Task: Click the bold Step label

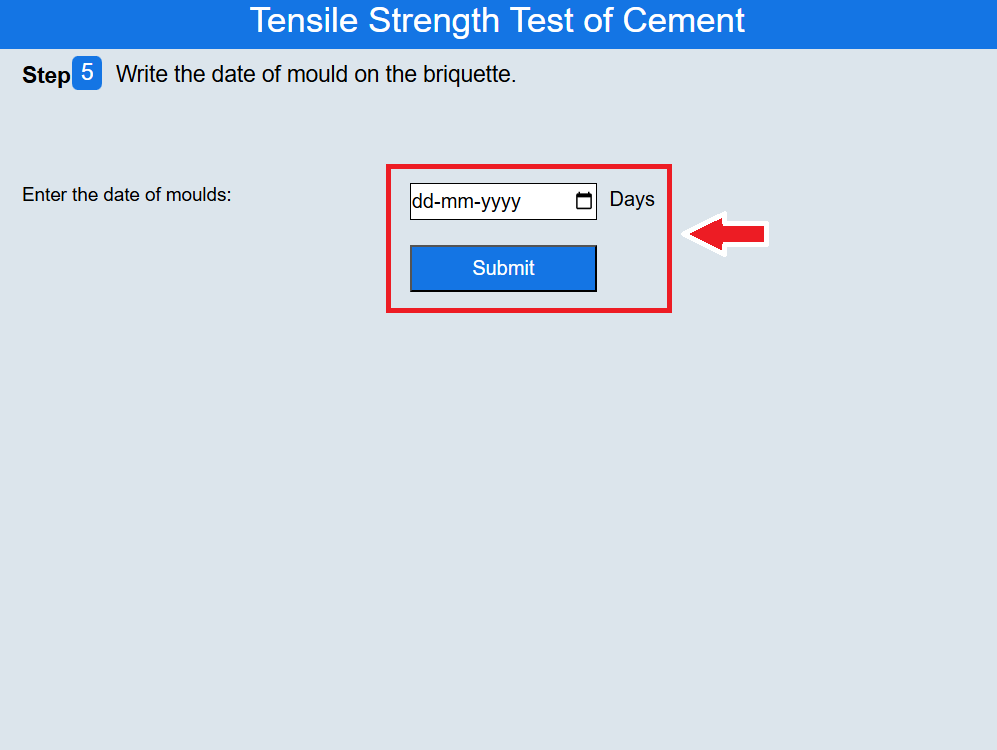Action: click(x=46, y=76)
